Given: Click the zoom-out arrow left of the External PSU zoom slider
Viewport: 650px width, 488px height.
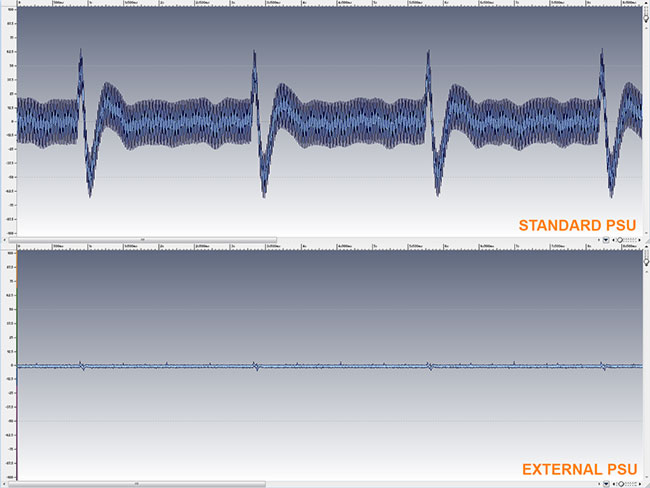Looking at the screenshot, I should click(x=614, y=484).
